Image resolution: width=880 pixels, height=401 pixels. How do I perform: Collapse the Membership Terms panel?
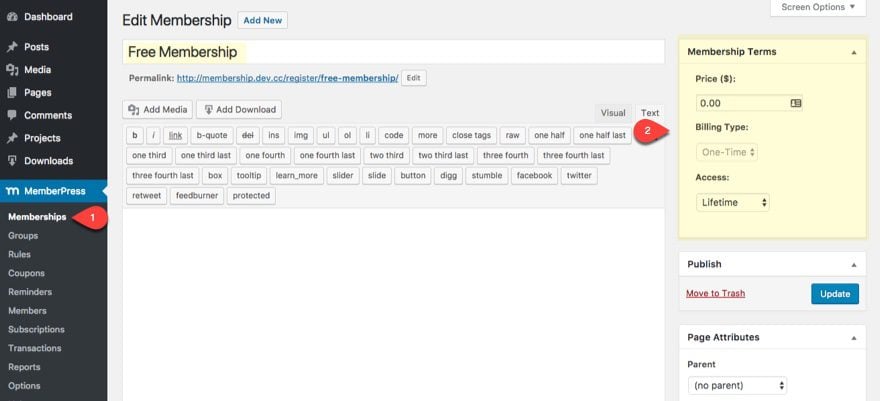854,52
